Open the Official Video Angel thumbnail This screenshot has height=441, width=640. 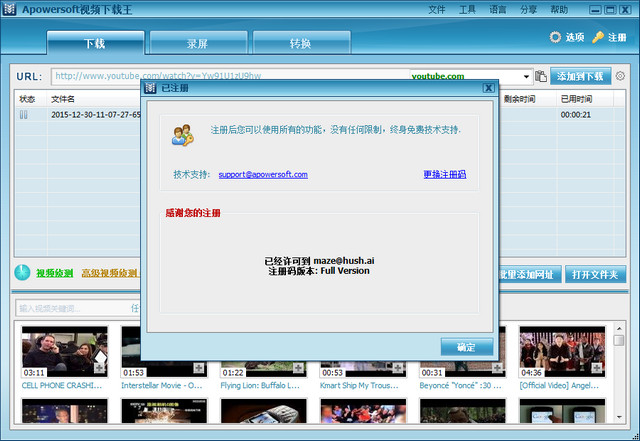tap(562, 352)
